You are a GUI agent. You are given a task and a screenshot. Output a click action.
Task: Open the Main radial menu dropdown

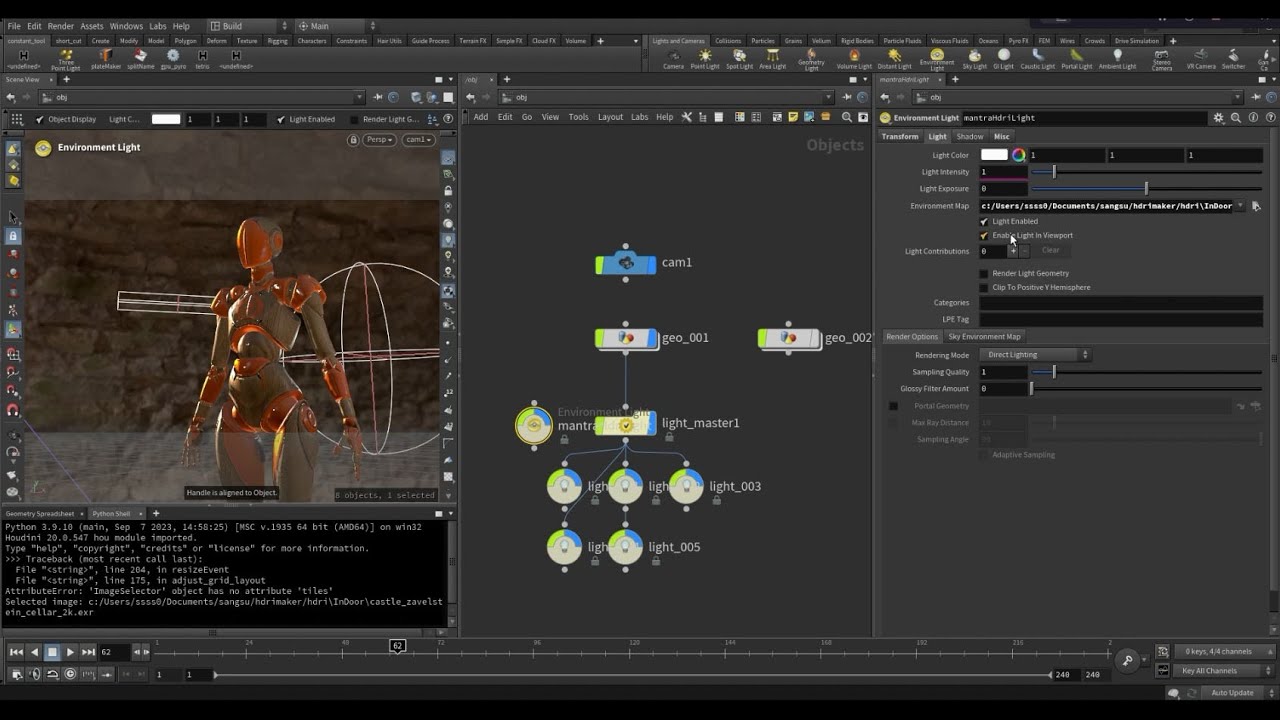(x=337, y=26)
